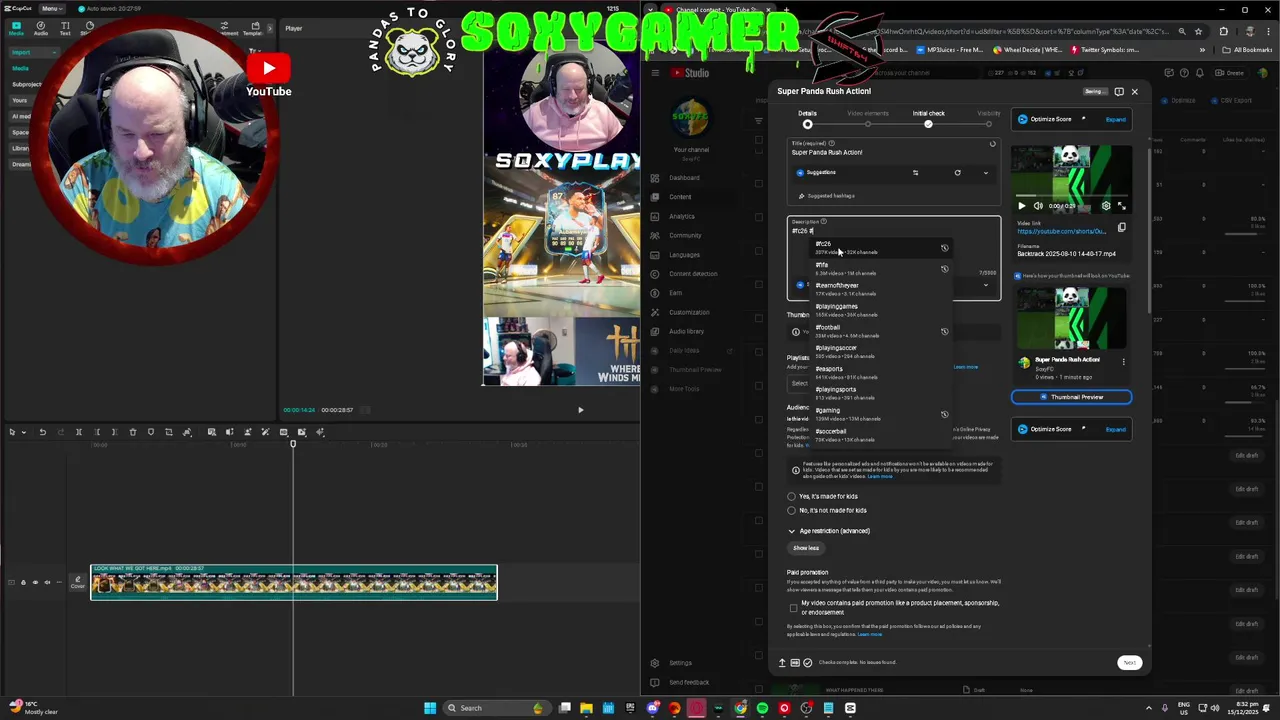Viewport: 1280px width, 720px height.
Task: Go to the Details step
Action: (807, 118)
